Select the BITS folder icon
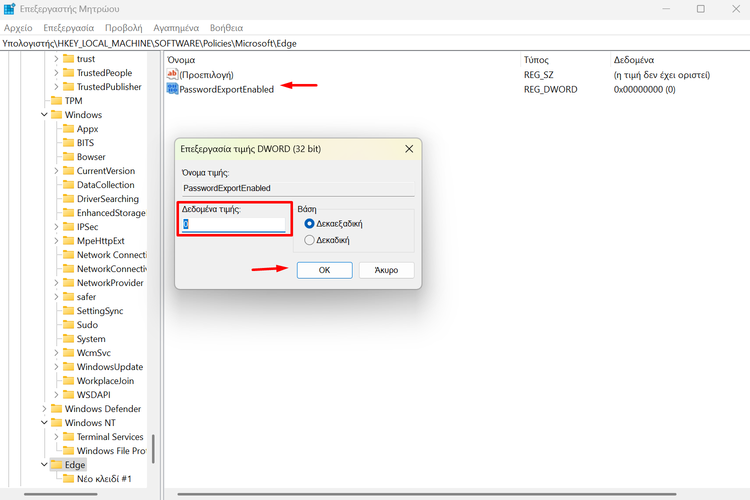This screenshot has width=750, height=500. tap(68, 143)
